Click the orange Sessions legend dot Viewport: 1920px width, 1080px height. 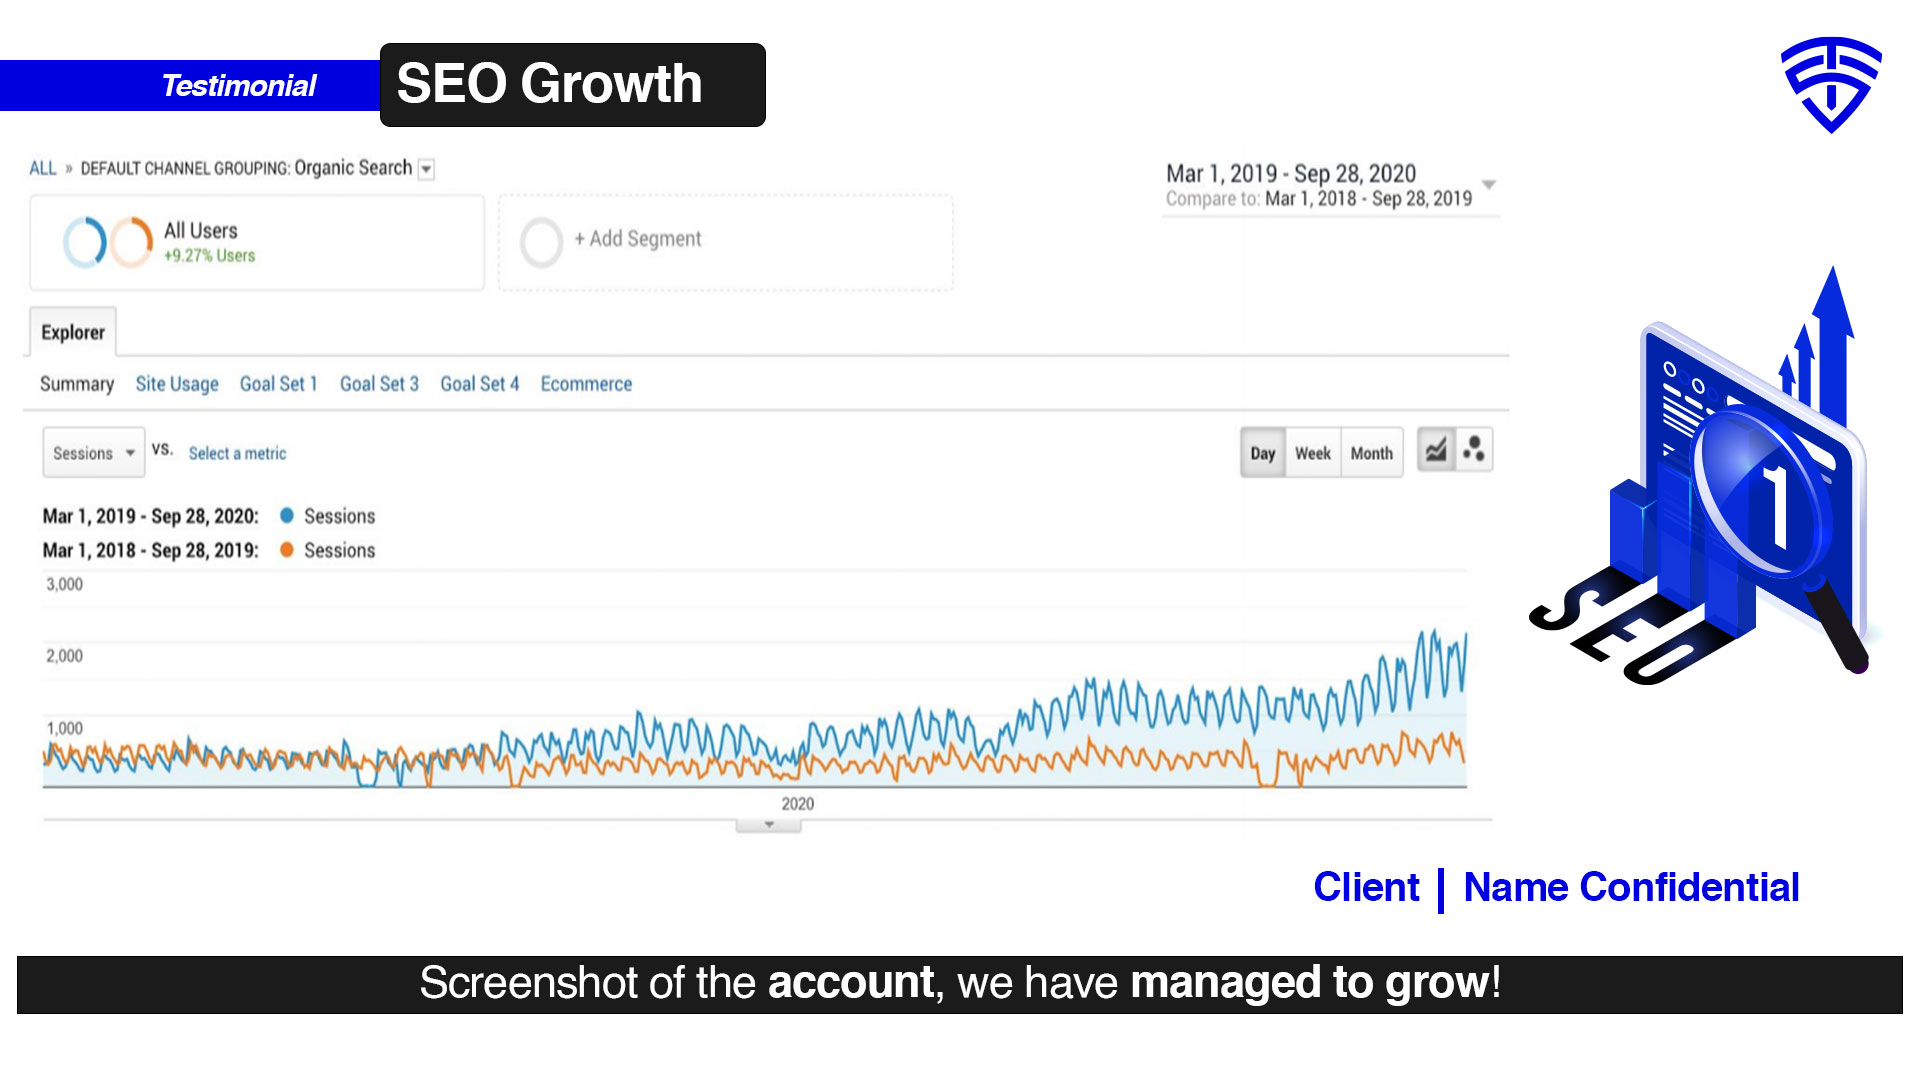287,550
